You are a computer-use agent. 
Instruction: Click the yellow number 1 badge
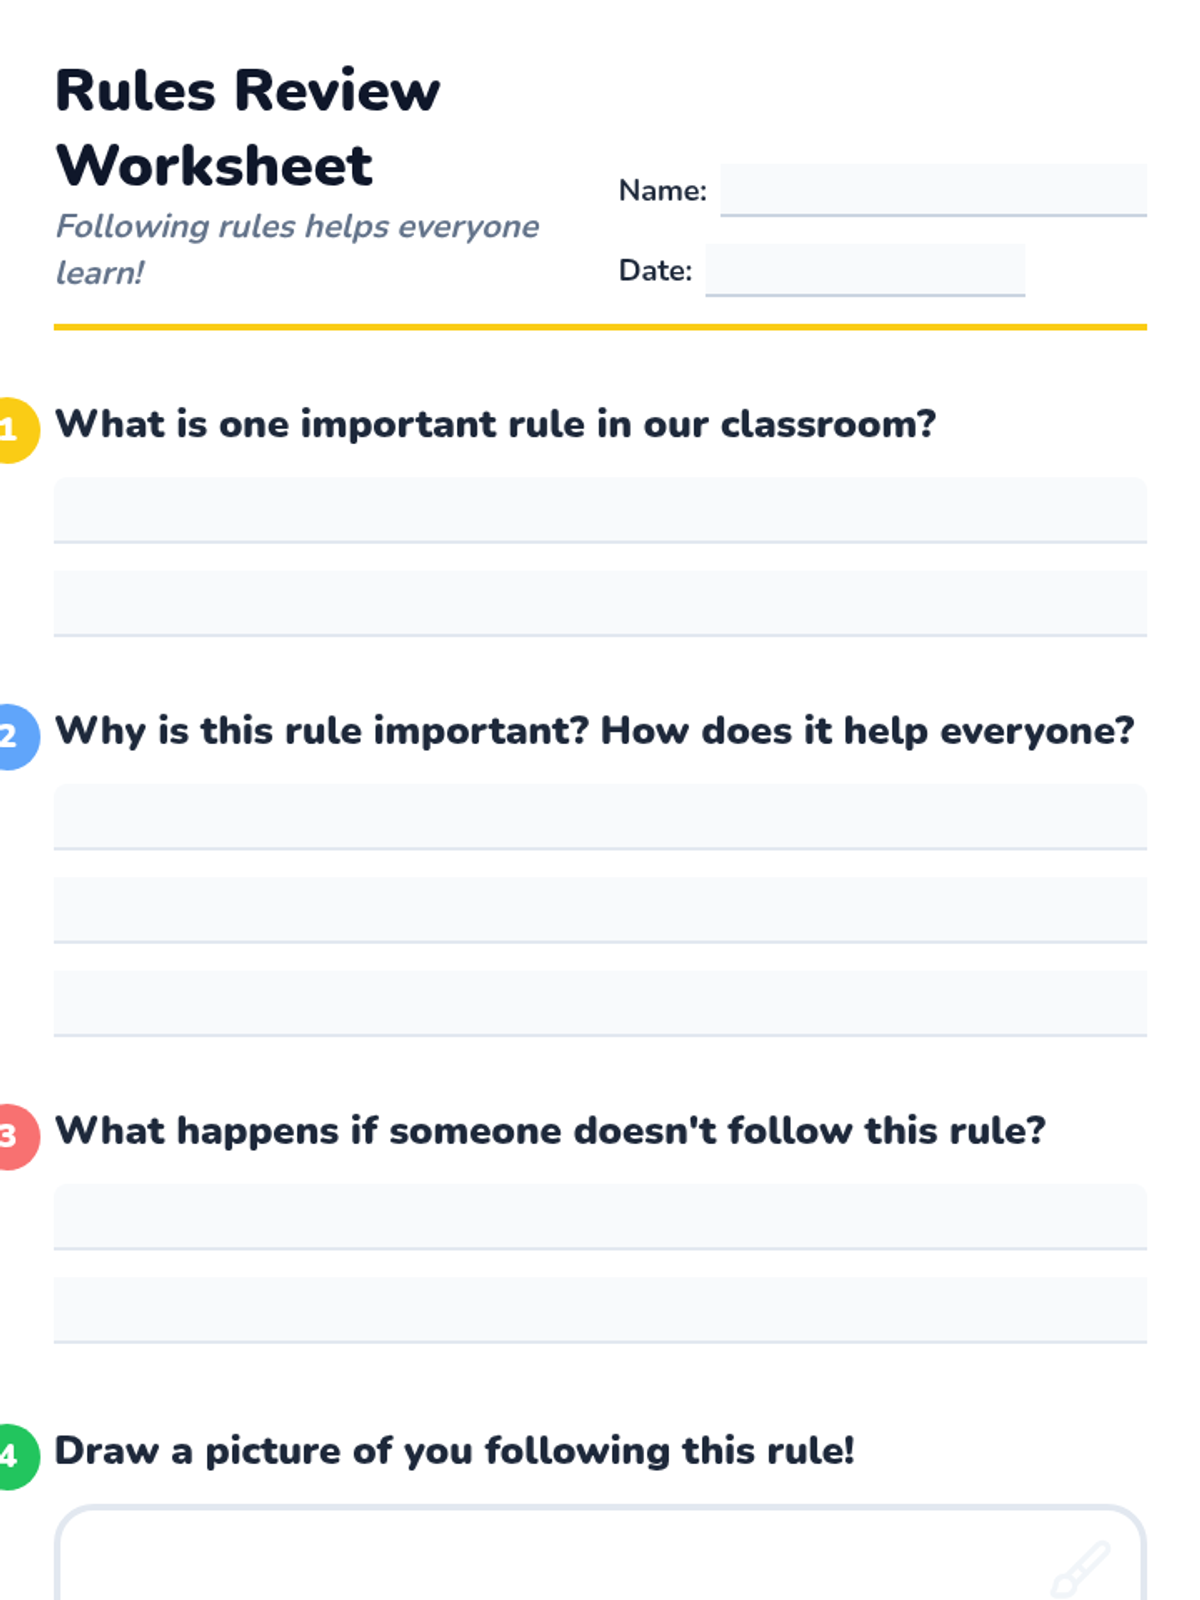[x=12, y=430]
